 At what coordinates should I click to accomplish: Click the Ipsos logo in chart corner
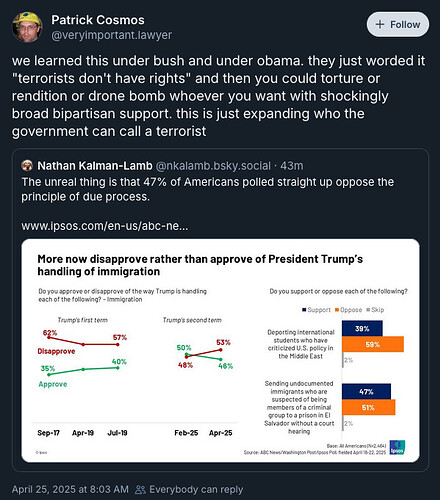pos(397,447)
